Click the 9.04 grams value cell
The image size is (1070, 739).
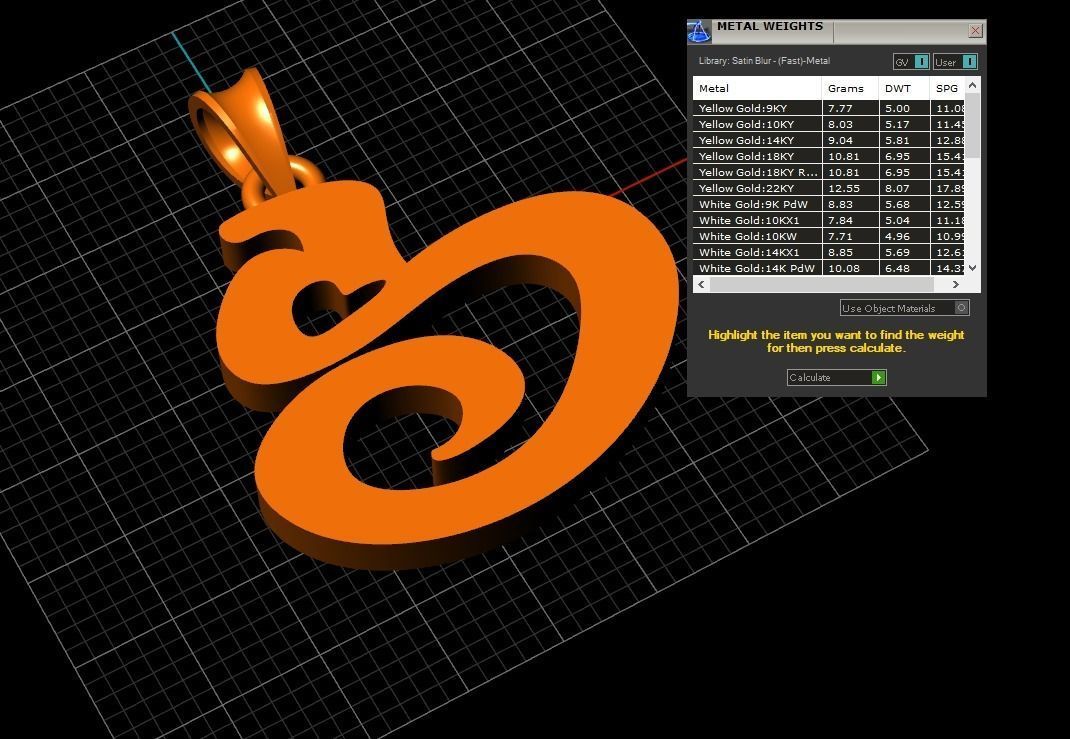click(x=850, y=140)
